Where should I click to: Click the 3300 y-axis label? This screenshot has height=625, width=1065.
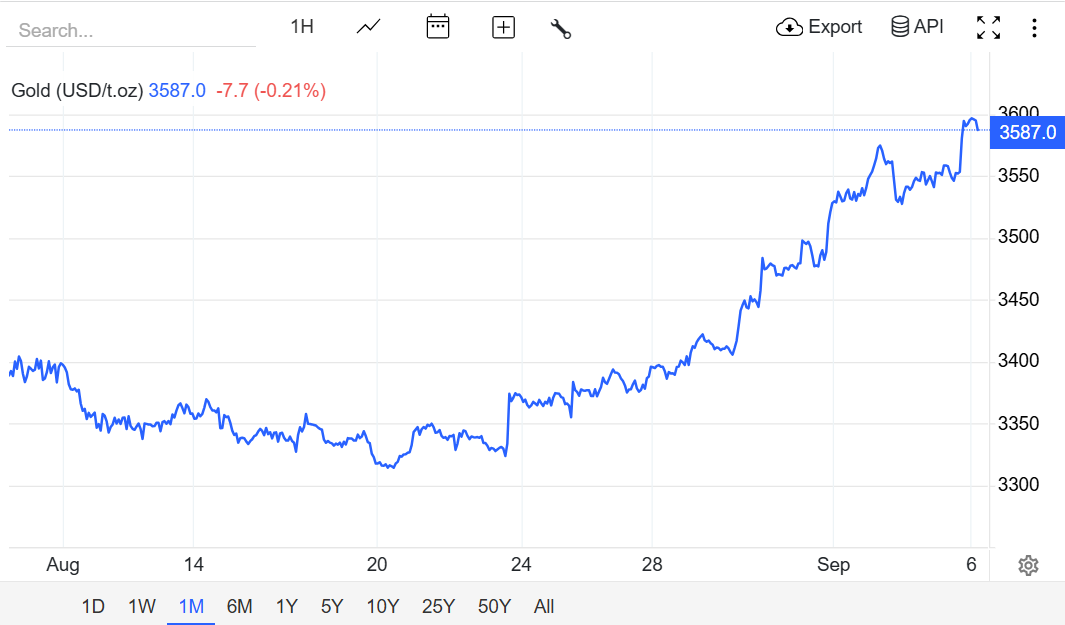click(x=1018, y=484)
